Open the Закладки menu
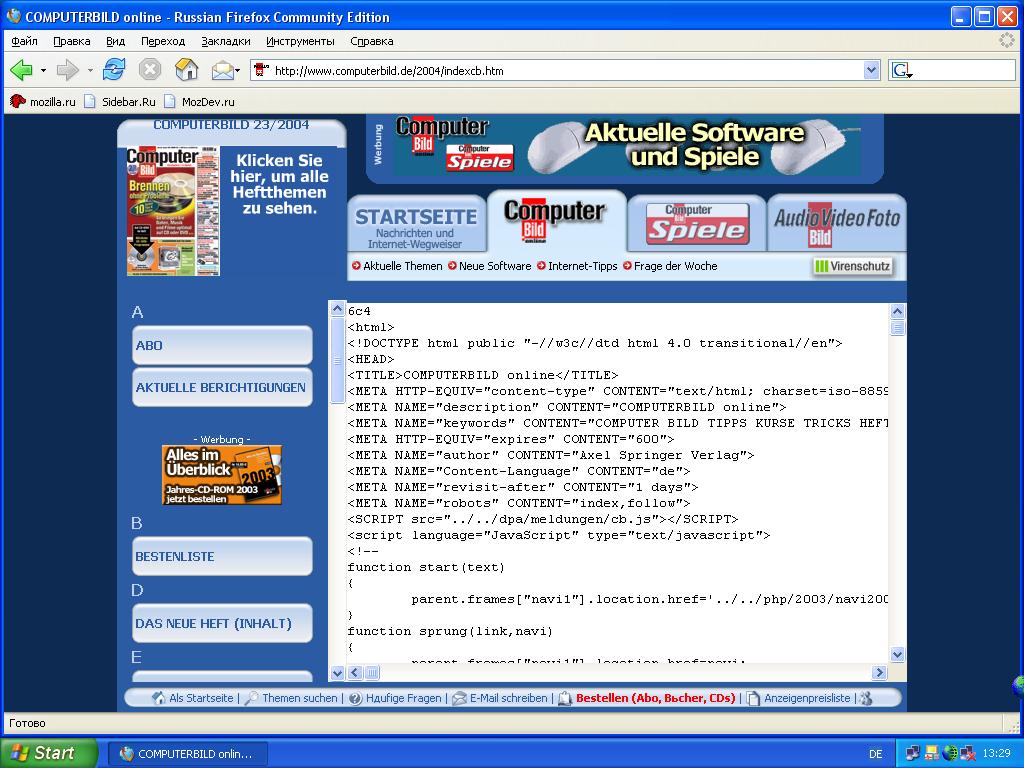The width and height of the screenshot is (1024, 768). pos(225,41)
